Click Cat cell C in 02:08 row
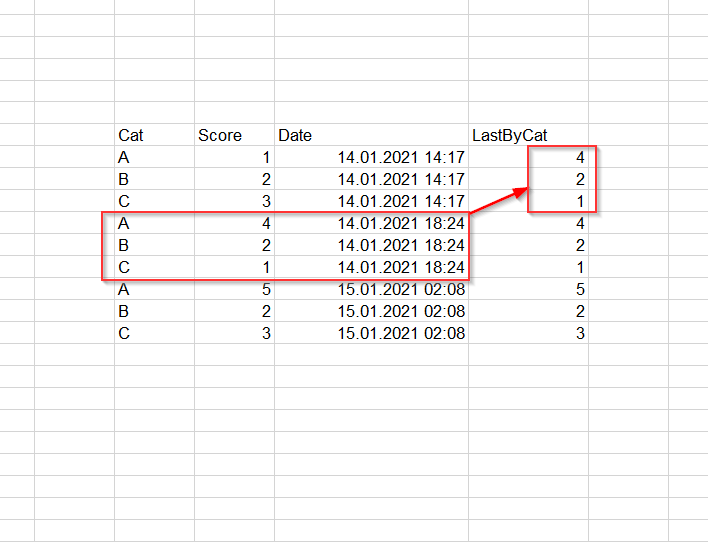708x542 pixels. click(154, 333)
